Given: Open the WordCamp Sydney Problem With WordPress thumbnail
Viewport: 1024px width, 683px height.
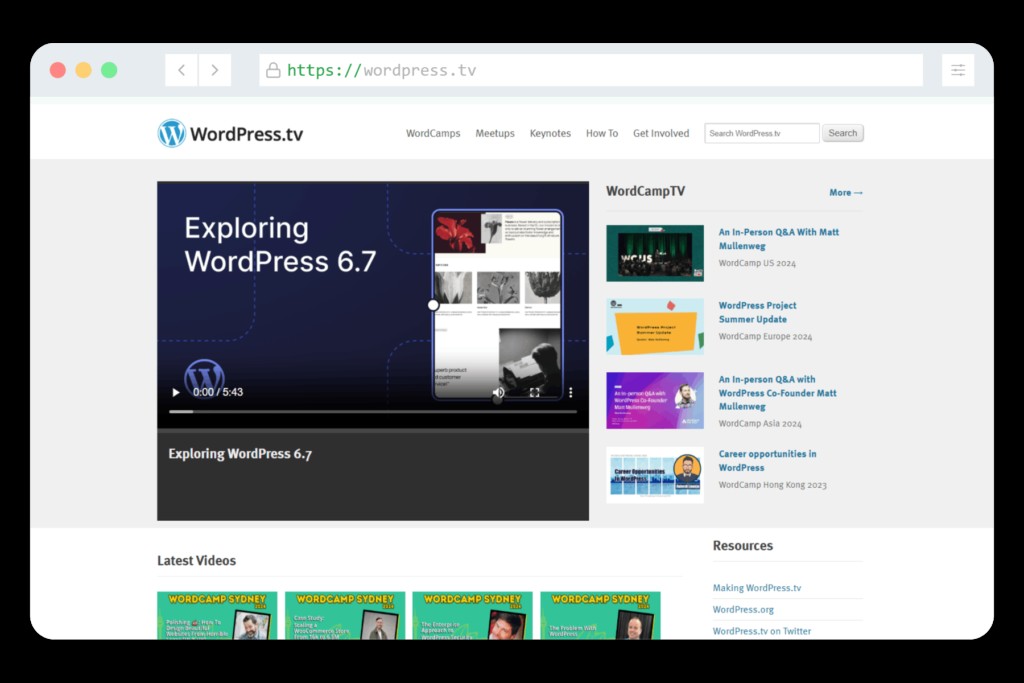Looking at the screenshot, I should [600, 615].
